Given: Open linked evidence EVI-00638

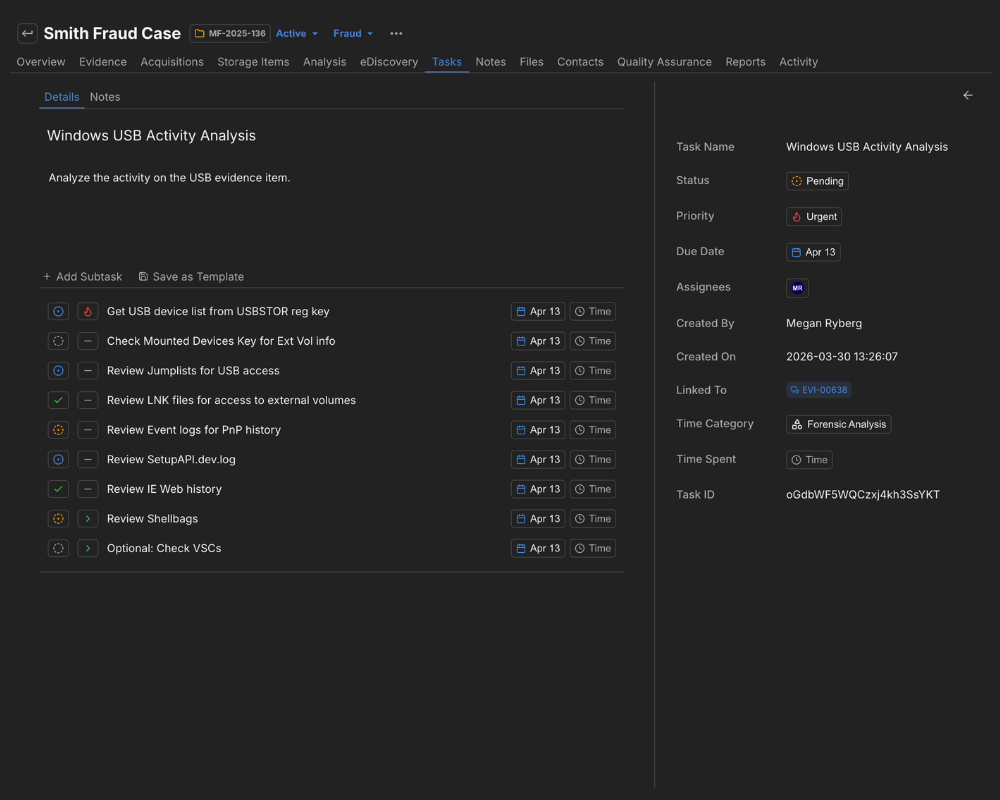Looking at the screenshot, I should [x=819, y=390].
